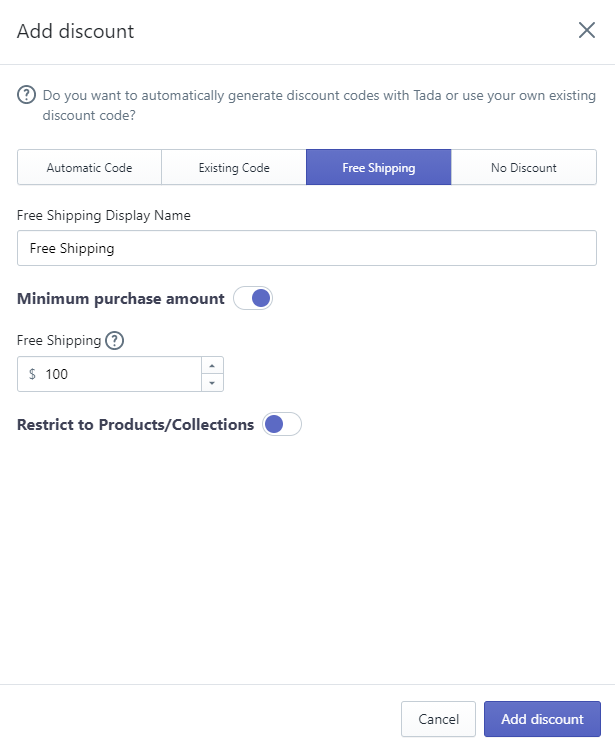Click the Cancel button
Image resolution: width=615 pixels, height=751 pixels.
point(438,719)
